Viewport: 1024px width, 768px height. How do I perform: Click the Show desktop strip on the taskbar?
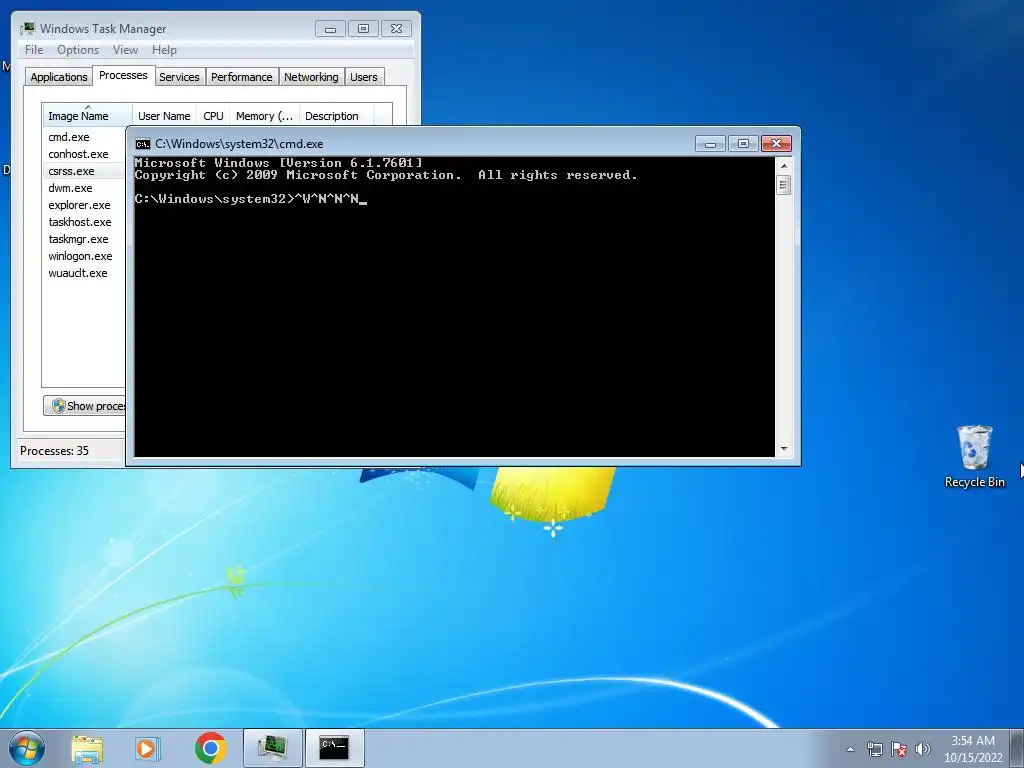click(1017, 748)
